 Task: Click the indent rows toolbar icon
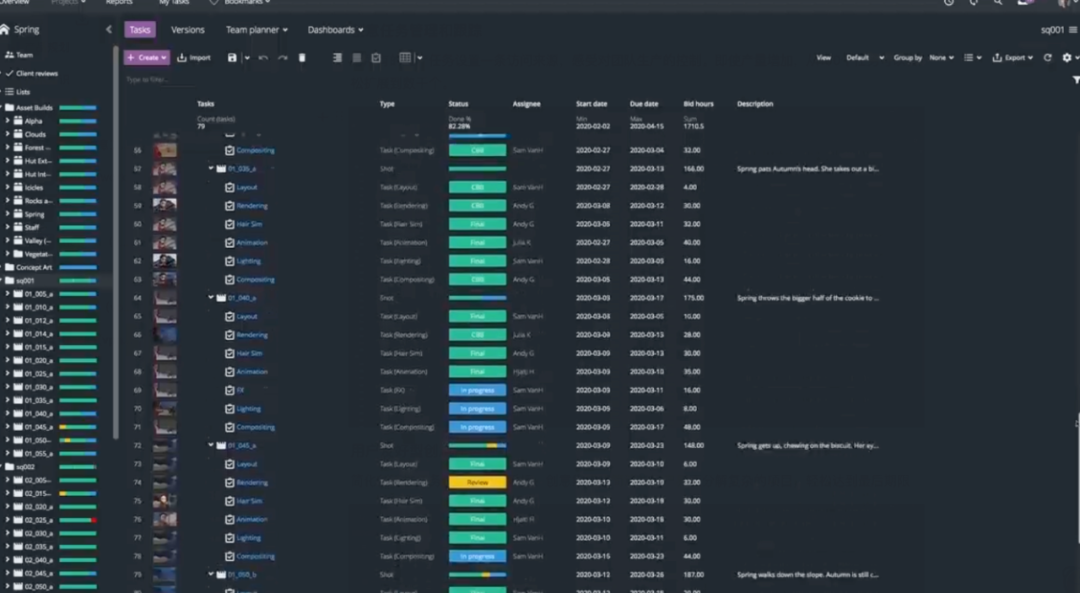(x=338, y=58)
